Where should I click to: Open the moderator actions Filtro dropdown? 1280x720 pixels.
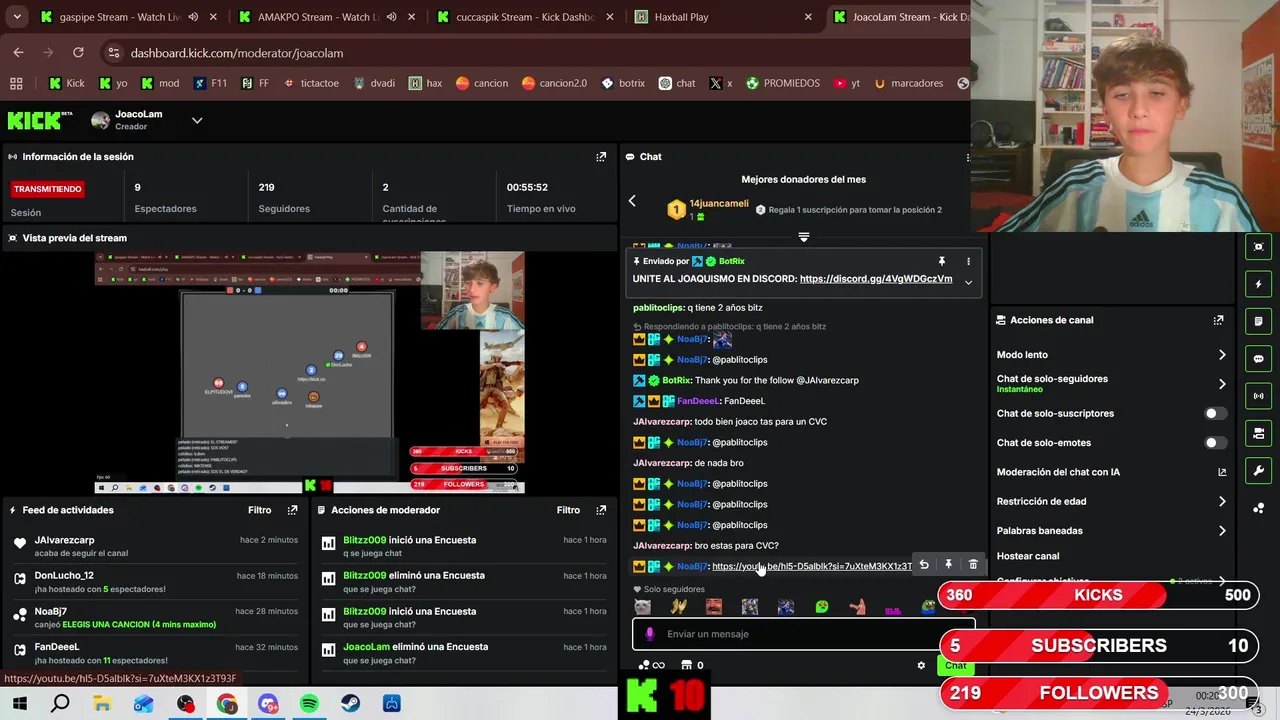tap(568, 510)
